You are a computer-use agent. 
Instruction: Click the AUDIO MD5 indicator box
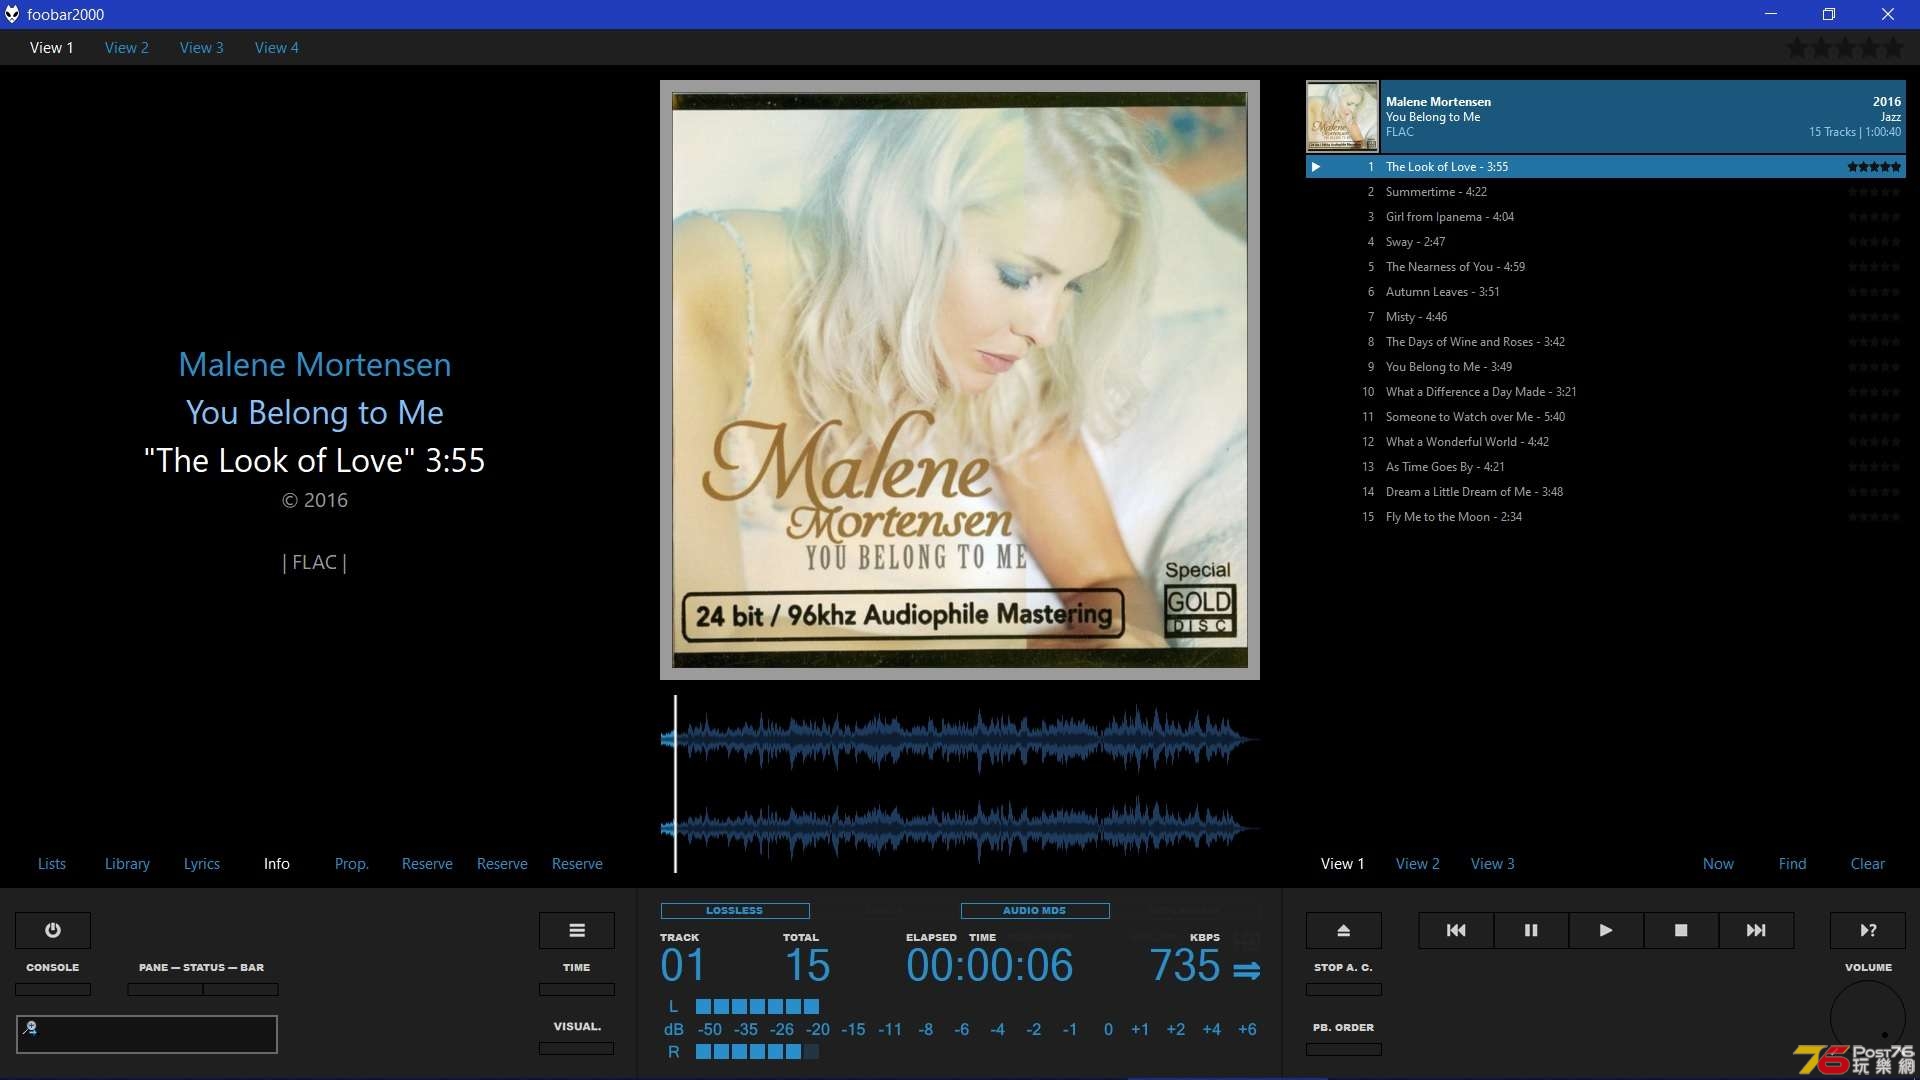coord(1035,911)
